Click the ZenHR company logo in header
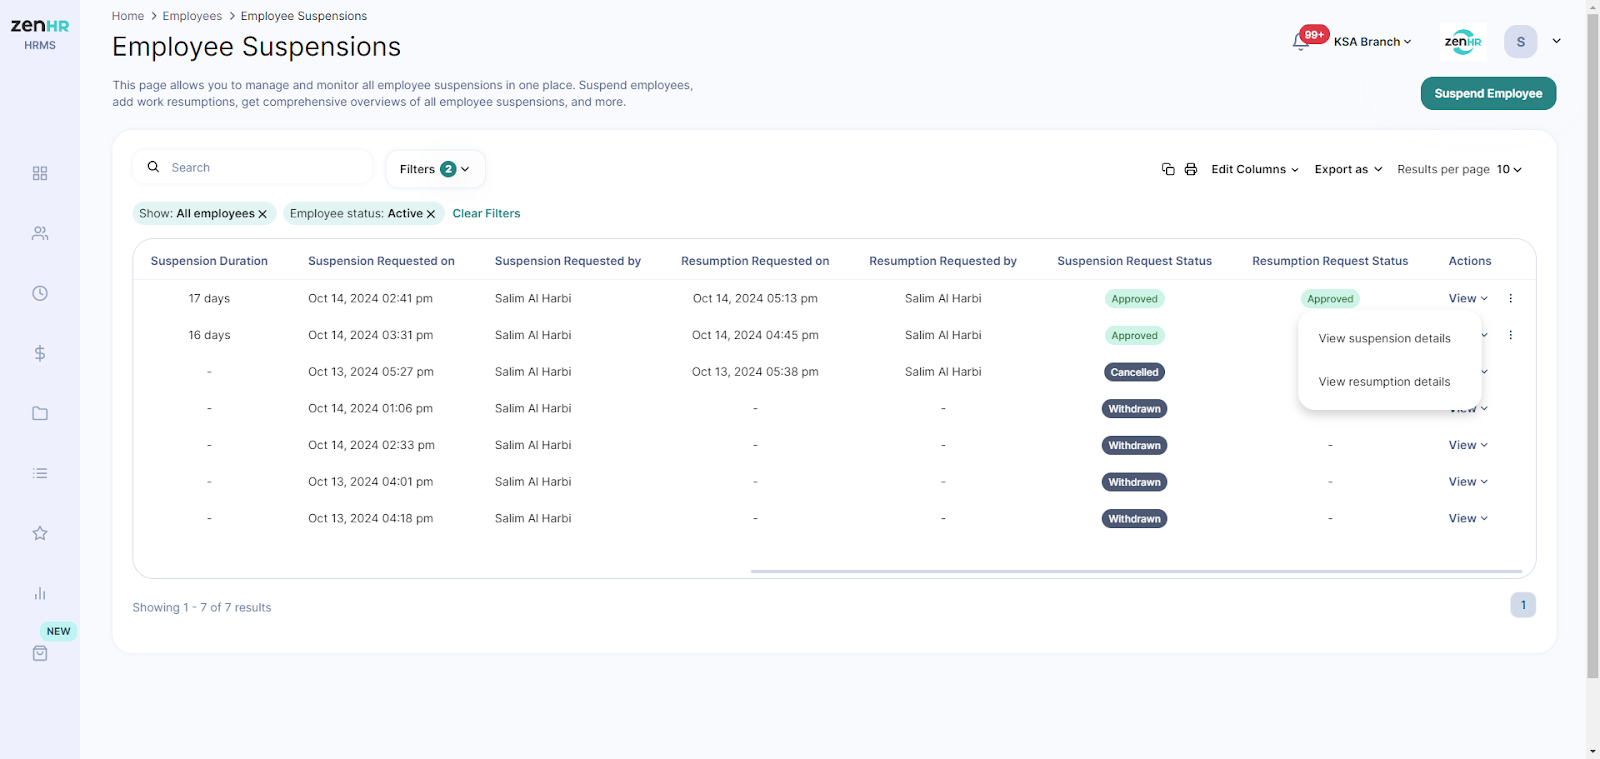The height and width of the screenshot is (759, 1600). click(x=1463, y=41)
